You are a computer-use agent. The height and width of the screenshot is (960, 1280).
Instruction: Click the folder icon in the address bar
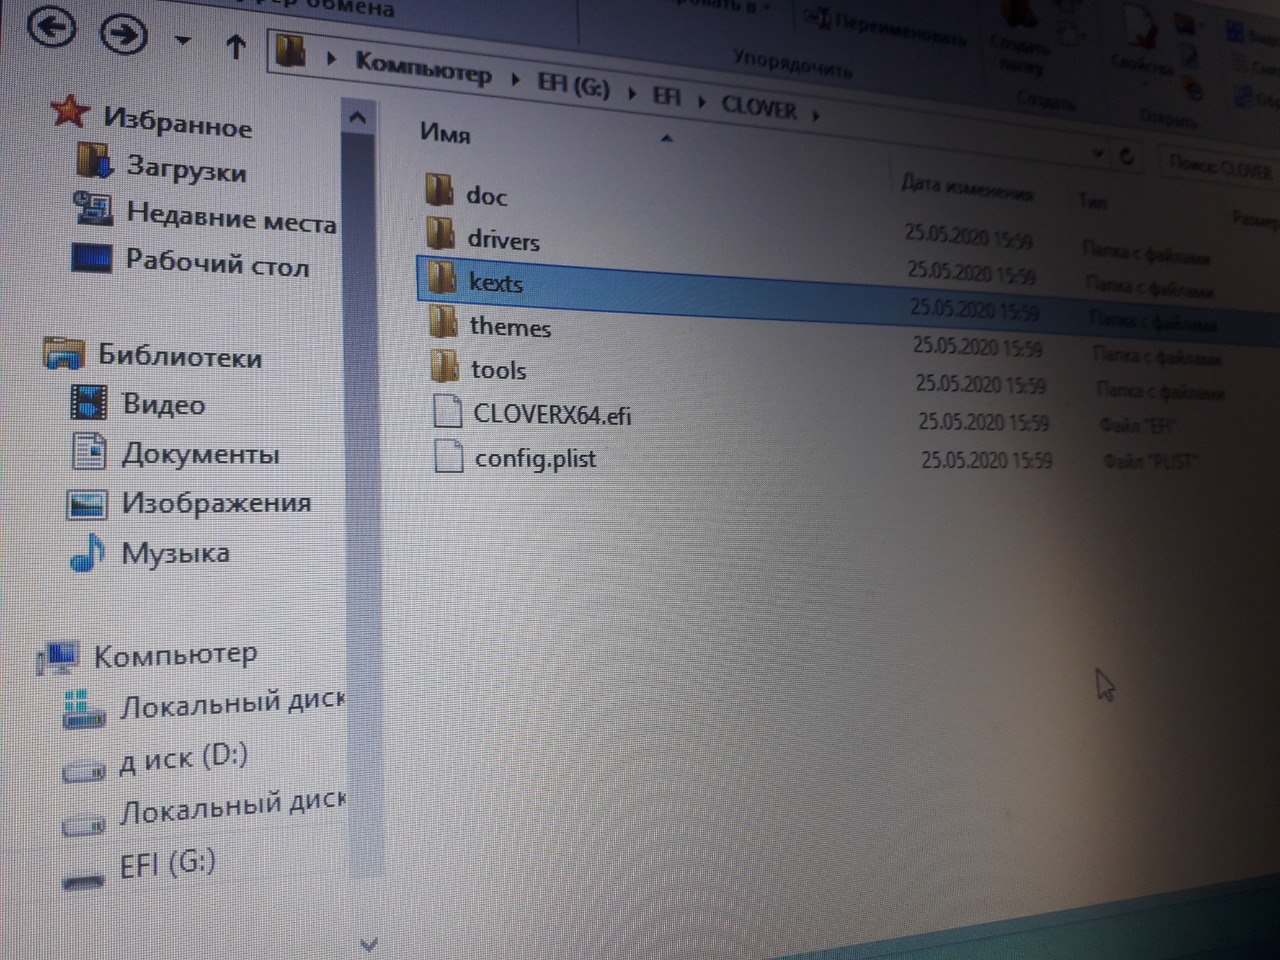(291, 50)
